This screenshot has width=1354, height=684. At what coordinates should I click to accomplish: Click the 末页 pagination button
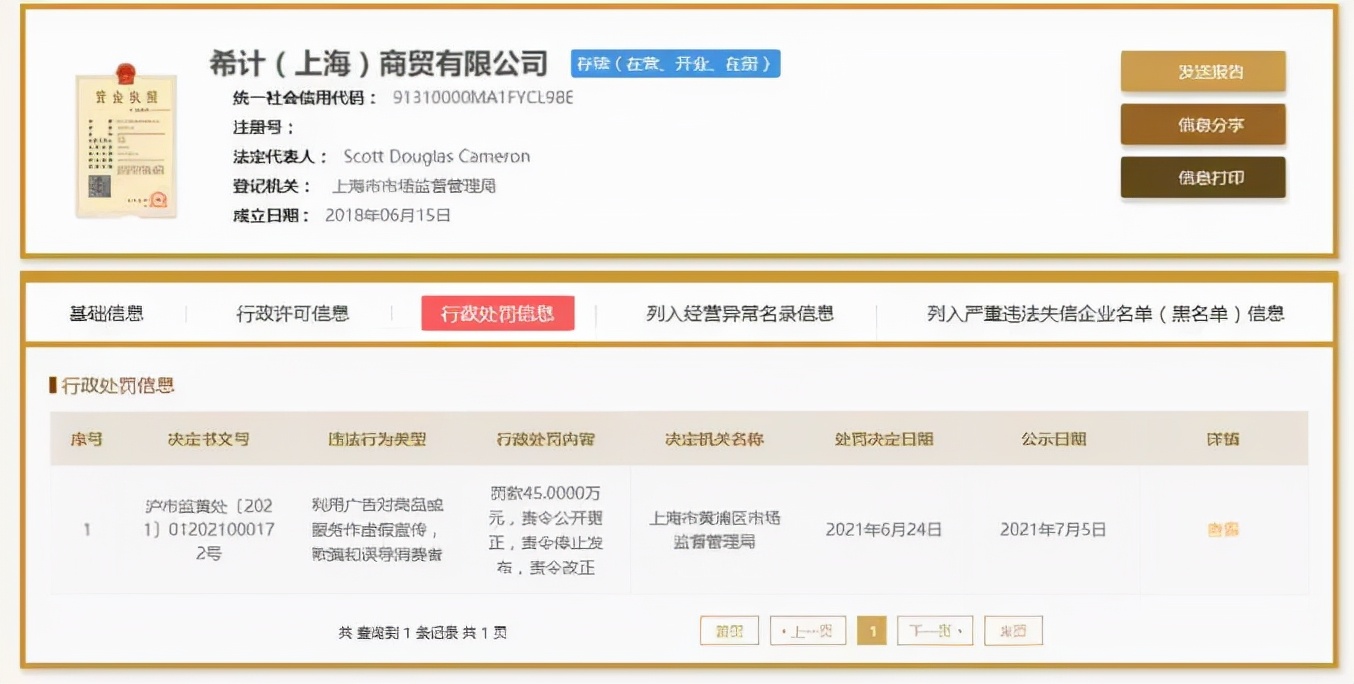[1013, 630]
